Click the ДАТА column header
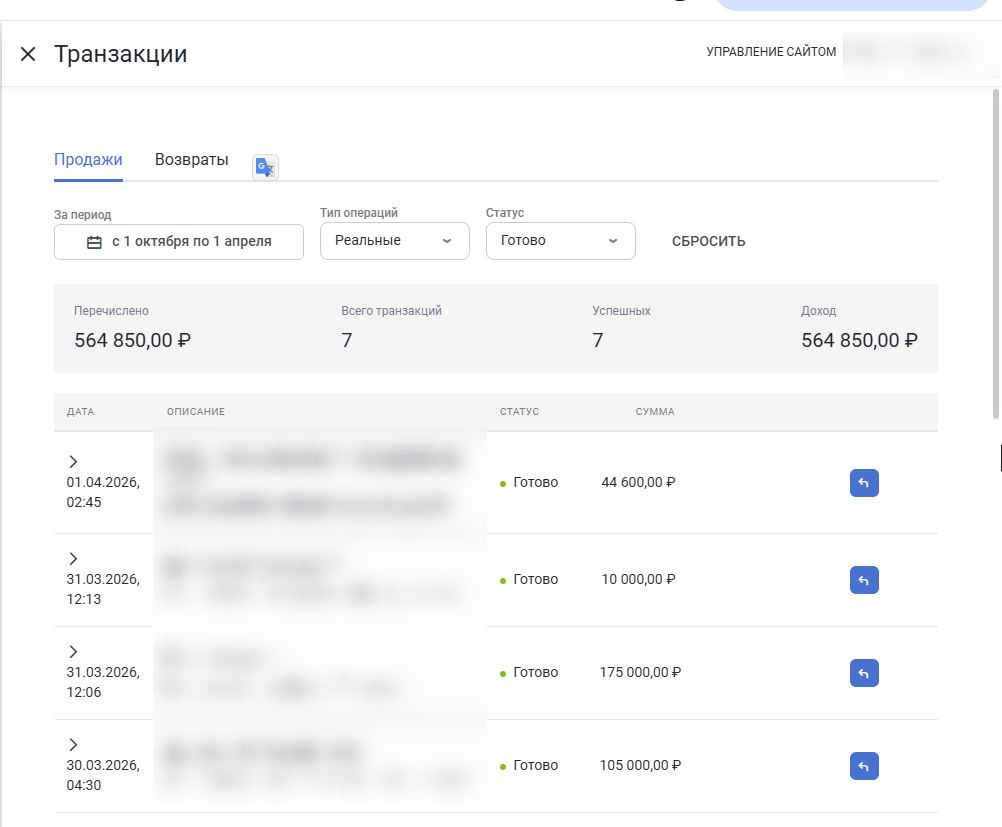 (80, 412)
